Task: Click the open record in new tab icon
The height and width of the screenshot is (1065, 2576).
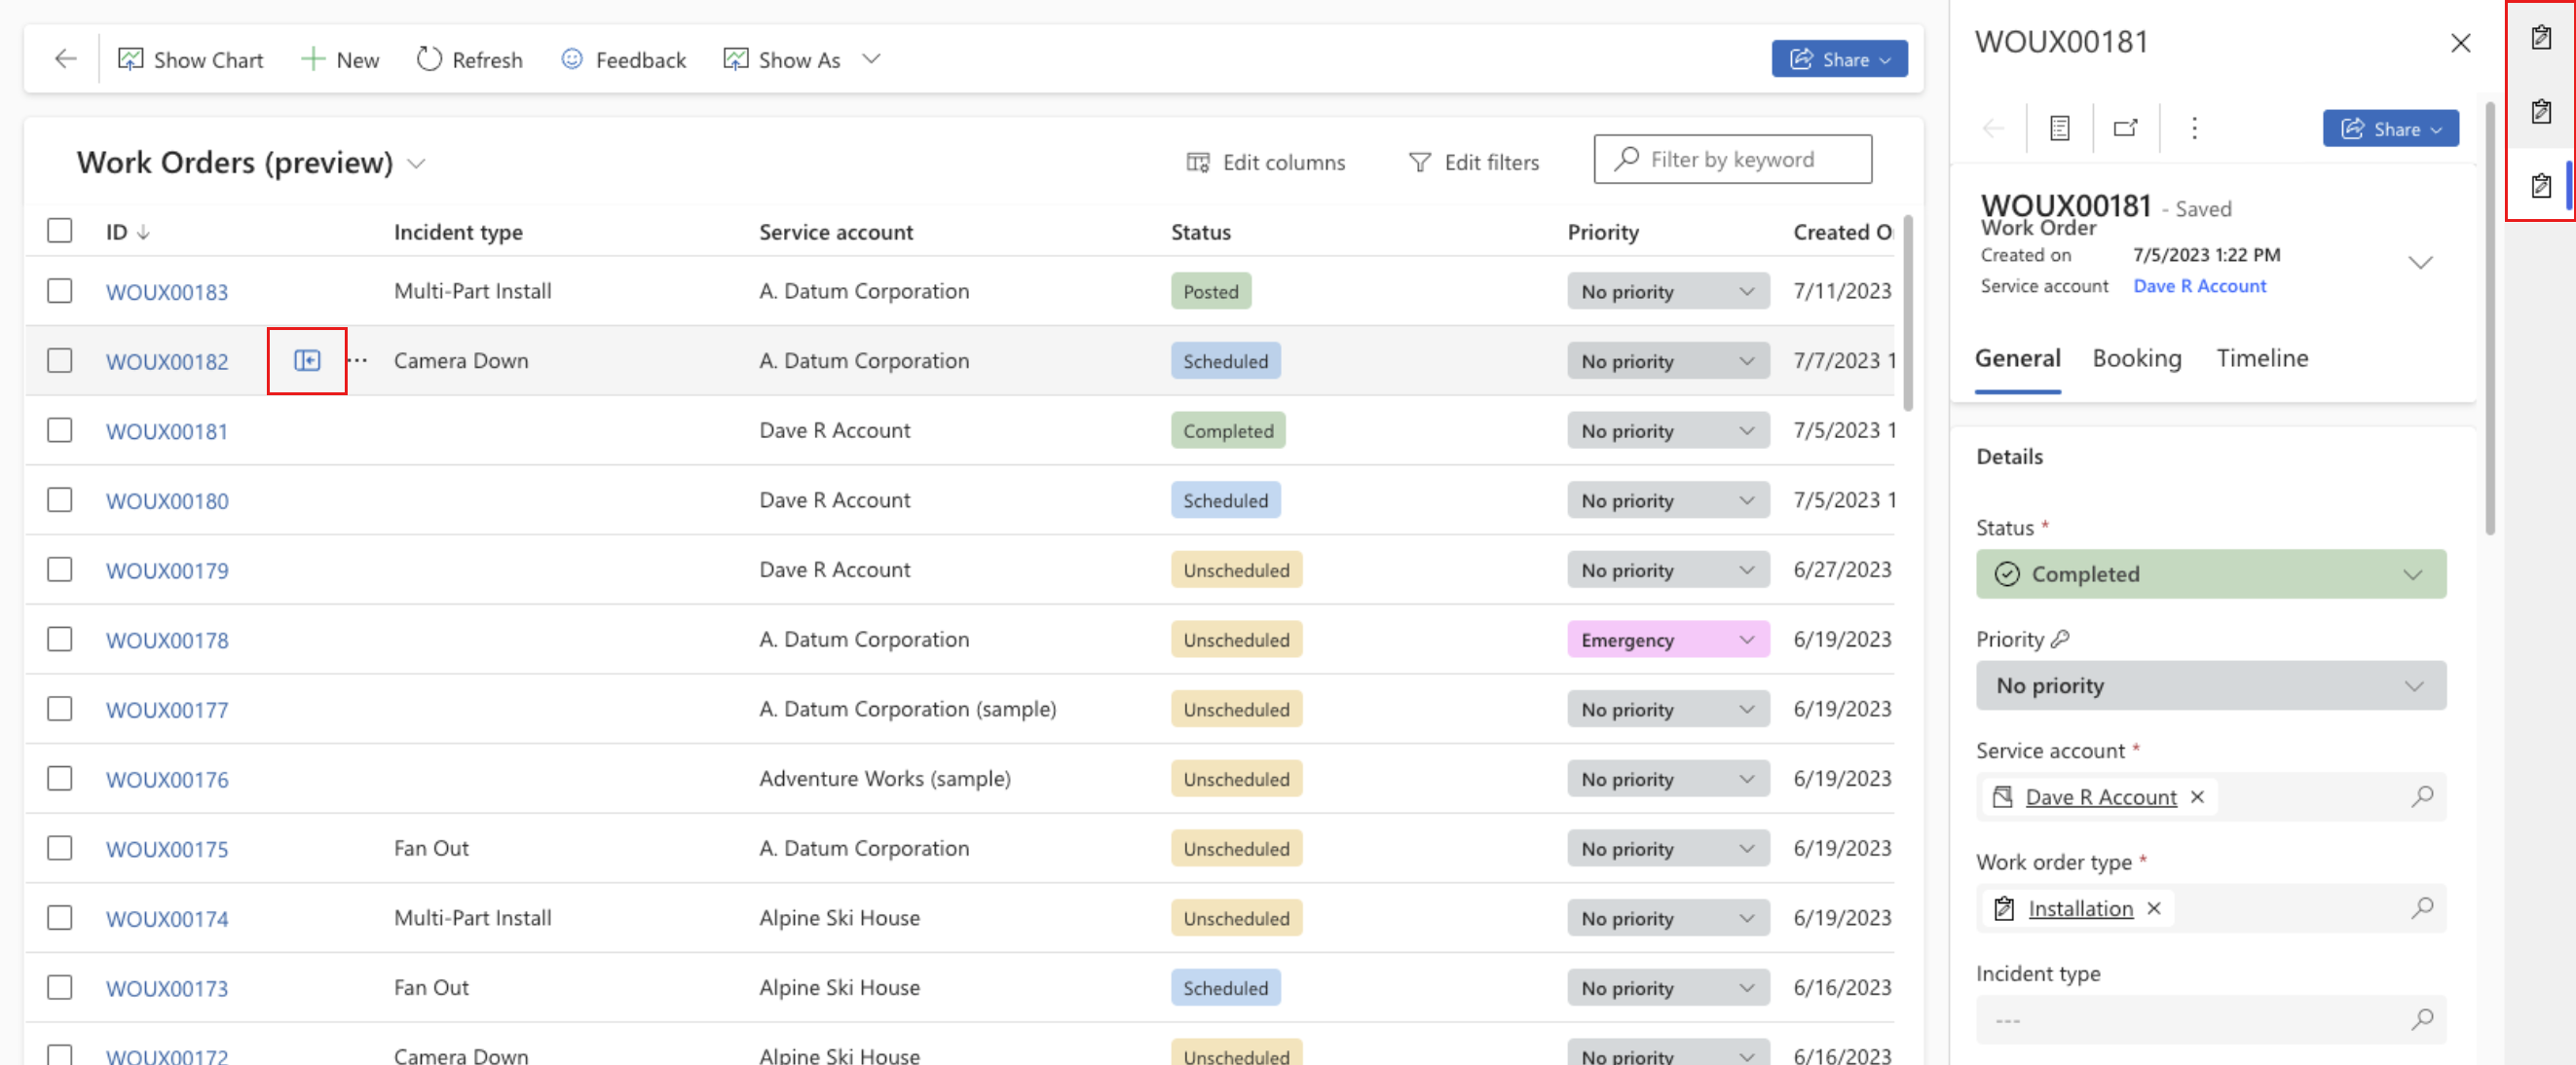Action: point(2124,128)
